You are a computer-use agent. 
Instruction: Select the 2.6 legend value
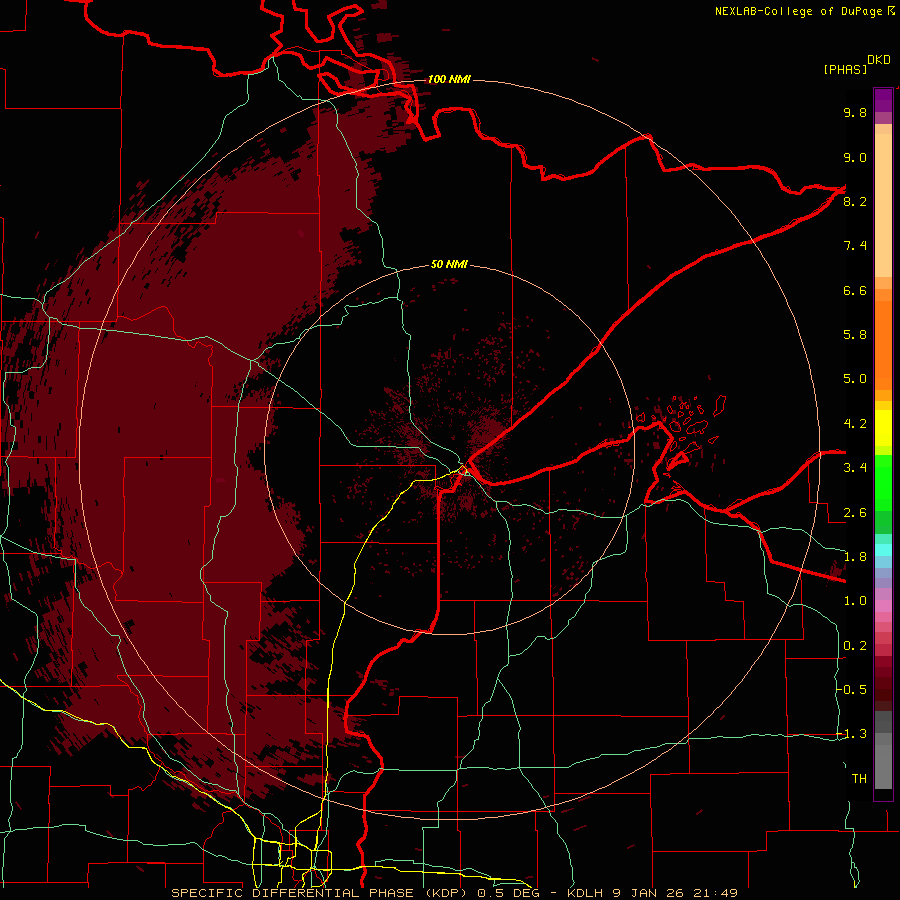pyautogui.click(x=855, y=513)
